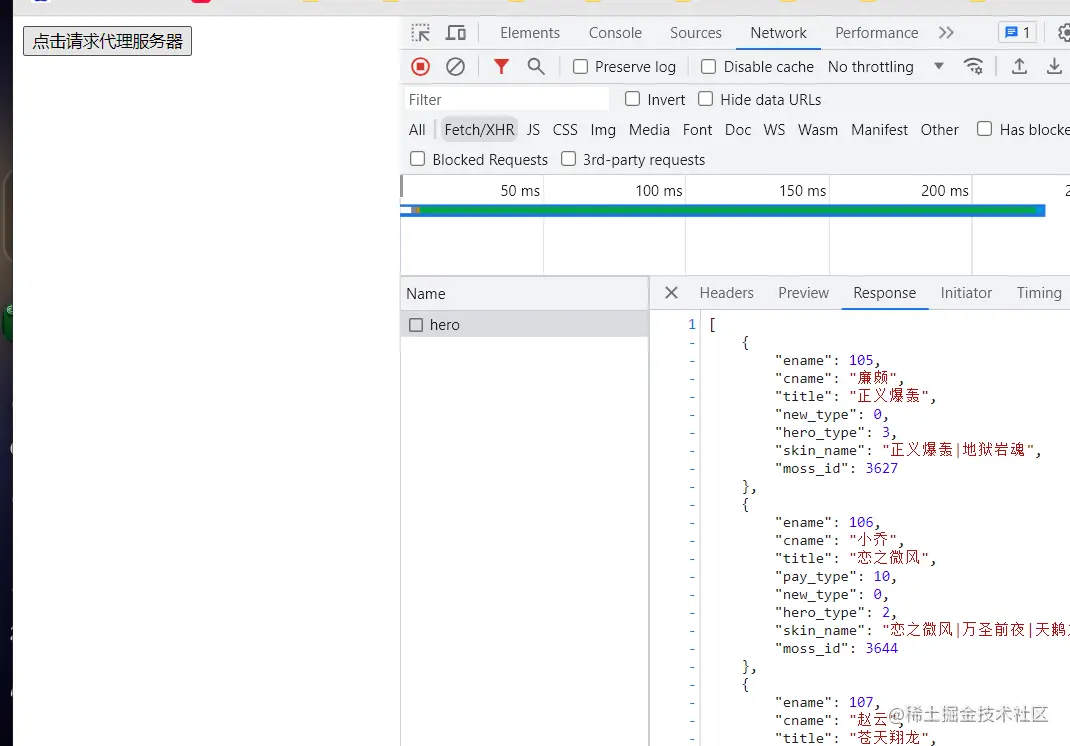
Task: Clear the network log
Action: click(x=455, y=66)
